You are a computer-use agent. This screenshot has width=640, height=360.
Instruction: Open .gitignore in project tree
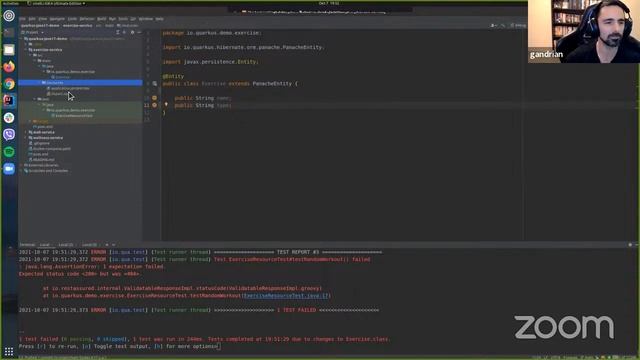click(41, 143)
